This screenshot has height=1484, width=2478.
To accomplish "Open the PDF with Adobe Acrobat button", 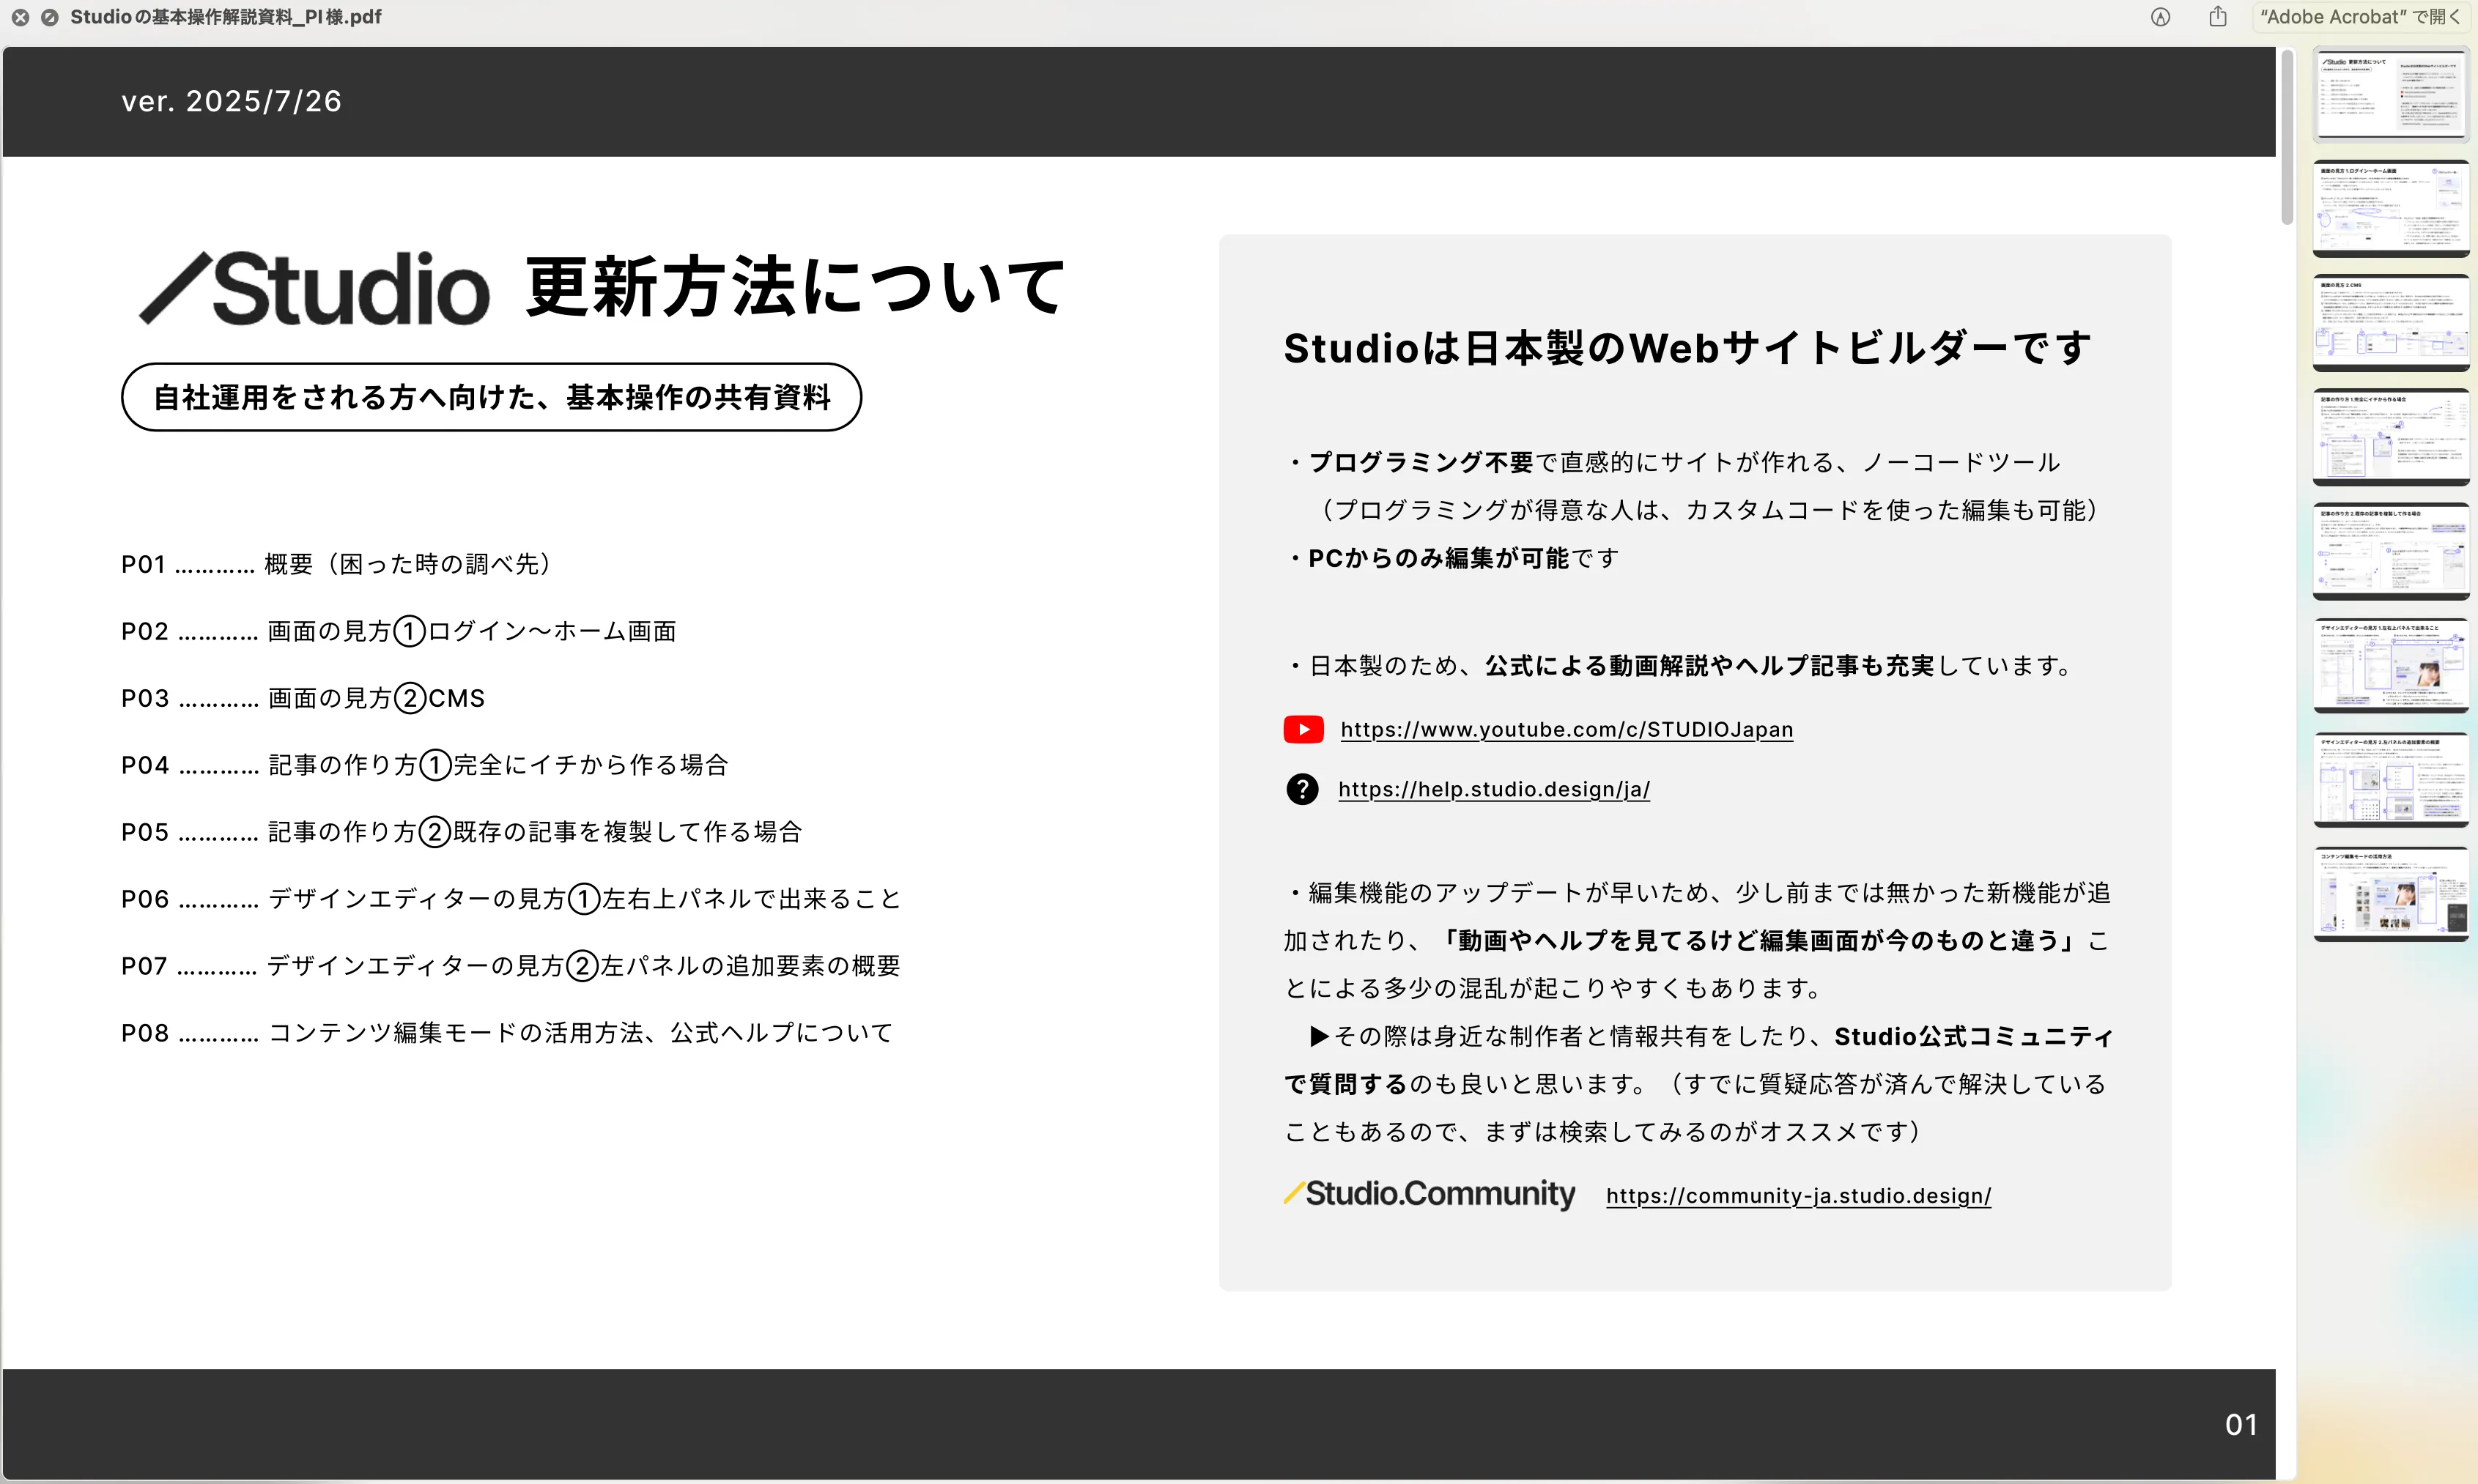I will (x=2359, y=17).
